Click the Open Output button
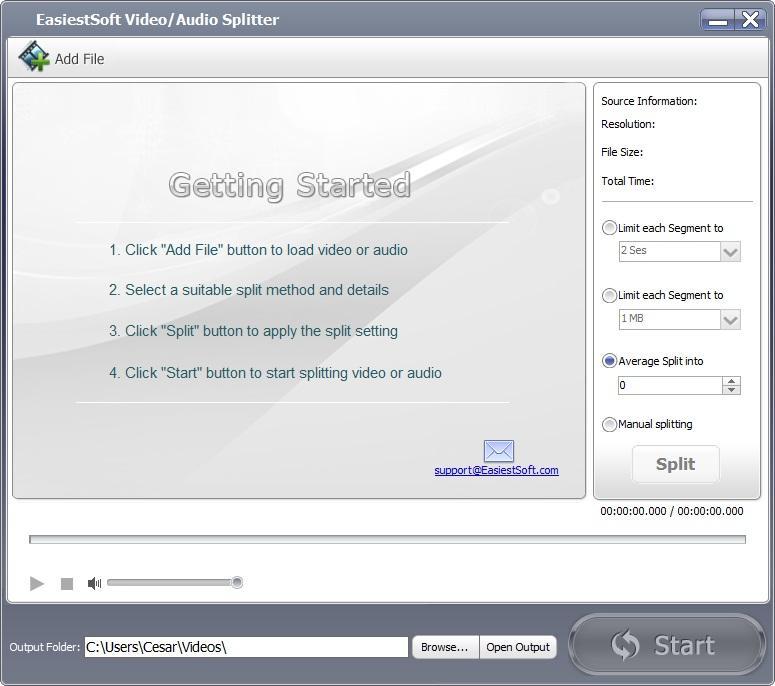 [x=518, y=647]
